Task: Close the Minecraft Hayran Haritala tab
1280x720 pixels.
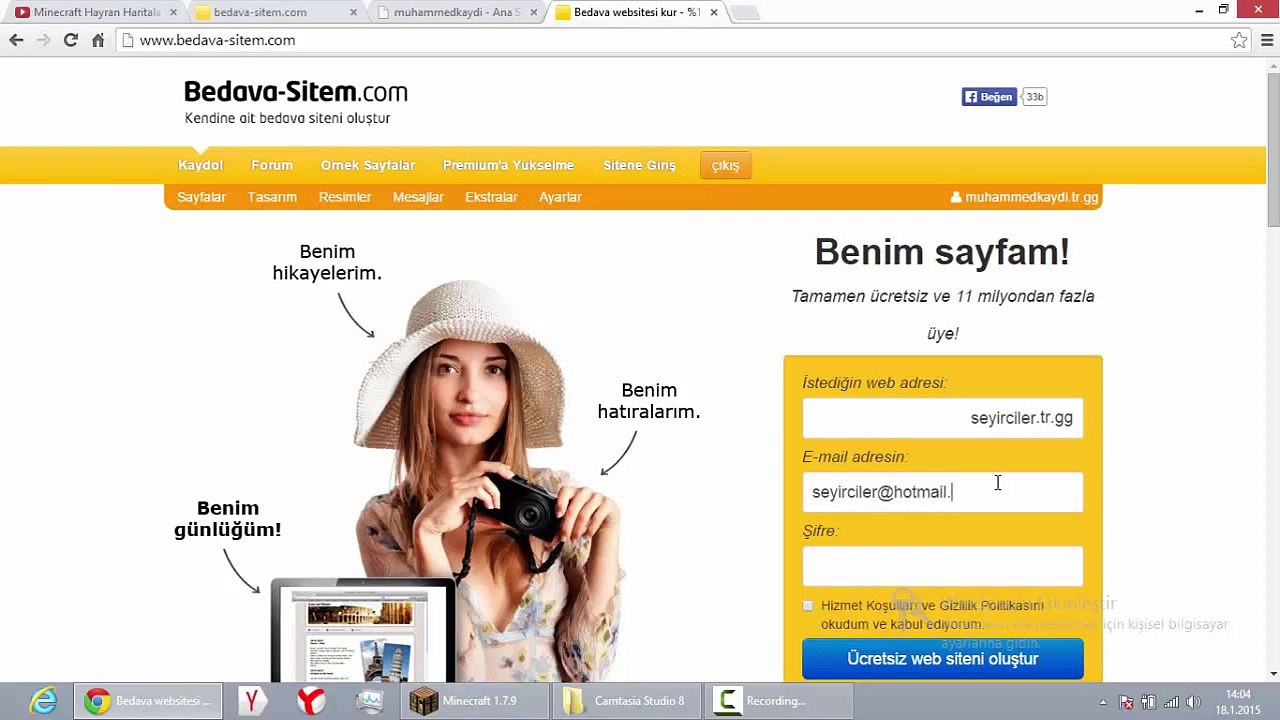Action: 173,12
